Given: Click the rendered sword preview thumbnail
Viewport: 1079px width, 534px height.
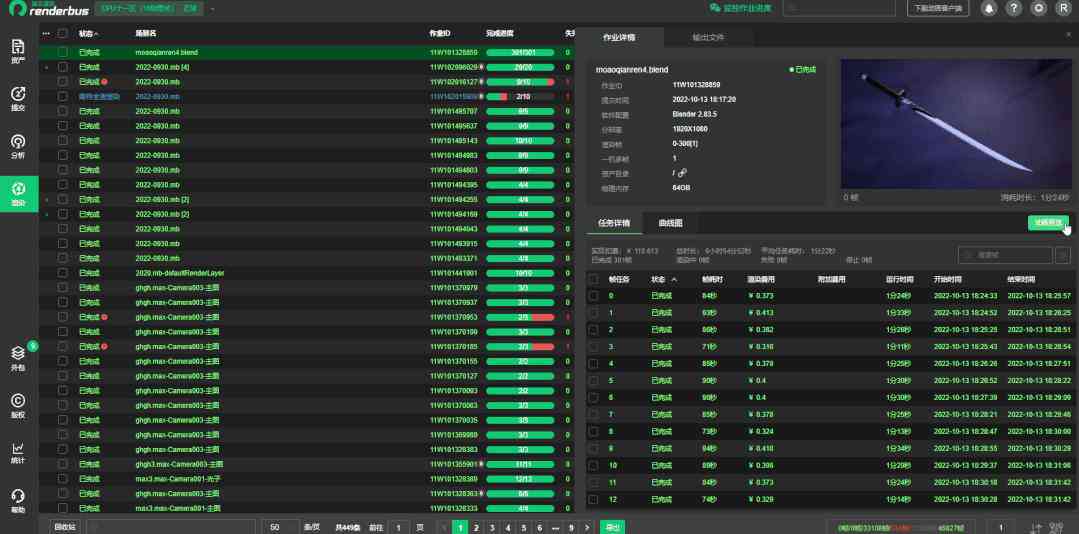Looking at the screenshot, I should click(x=957, y=124).
